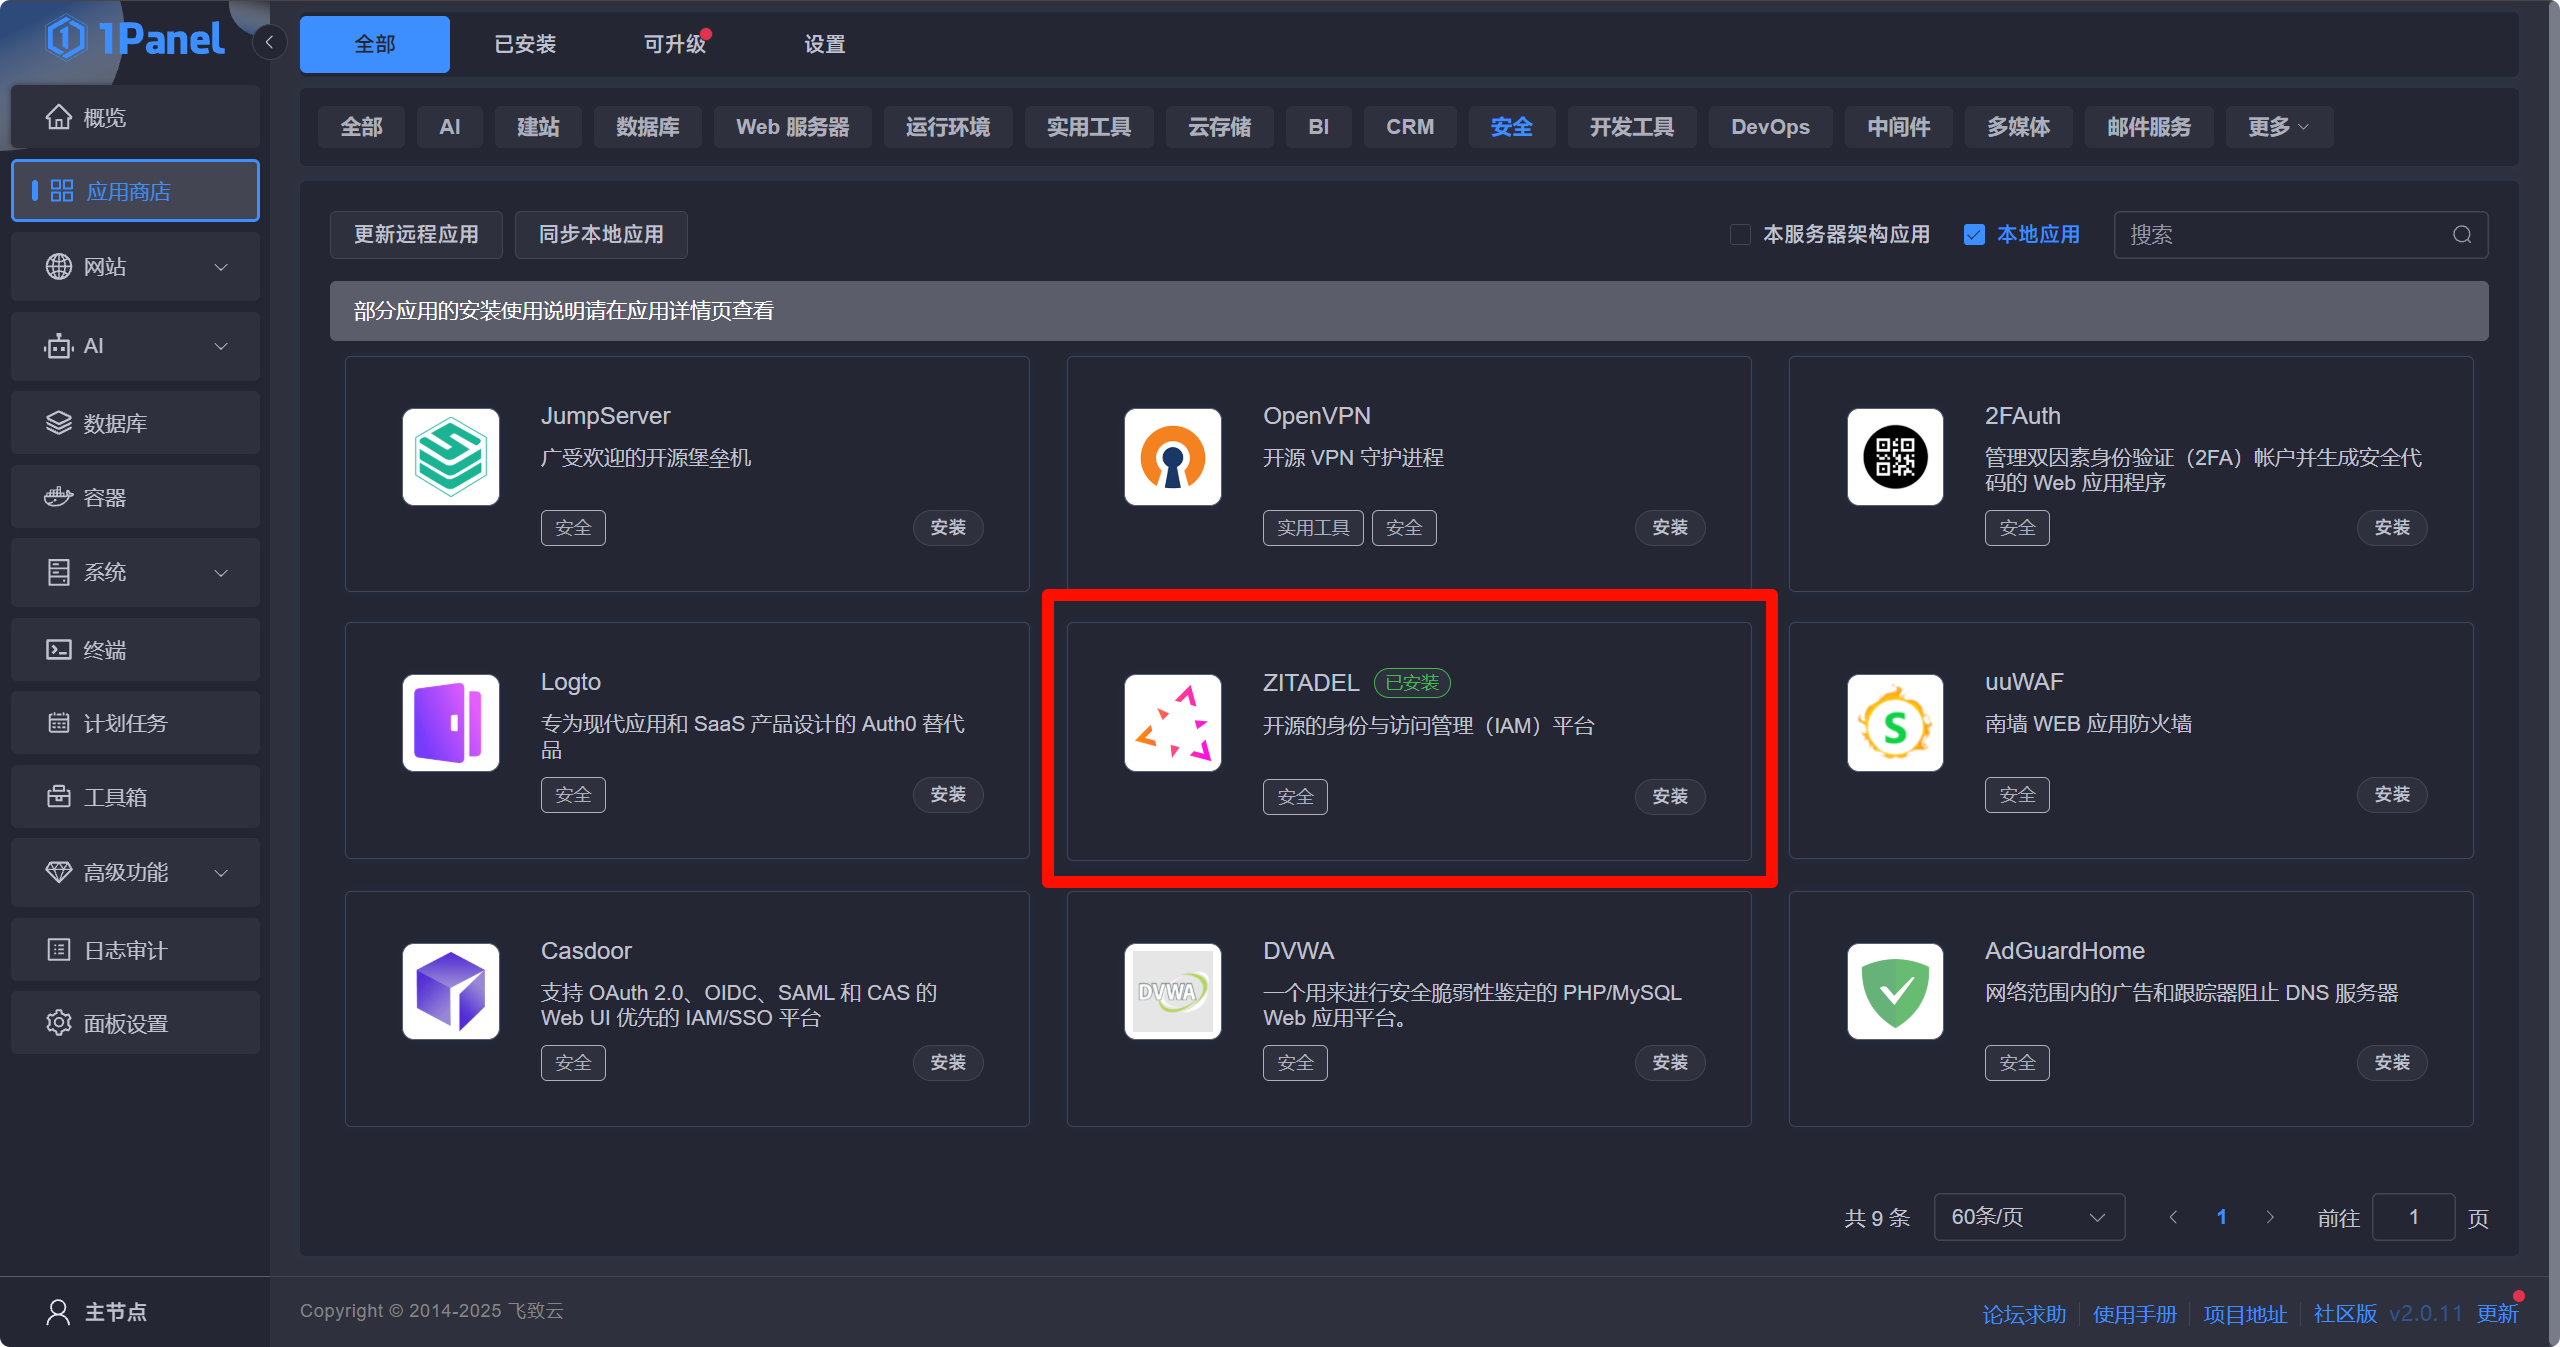The height and width of the screenshot is (1347, 2560).
Task: Open the 更多 category dropdown
Action: (2278, 127)
